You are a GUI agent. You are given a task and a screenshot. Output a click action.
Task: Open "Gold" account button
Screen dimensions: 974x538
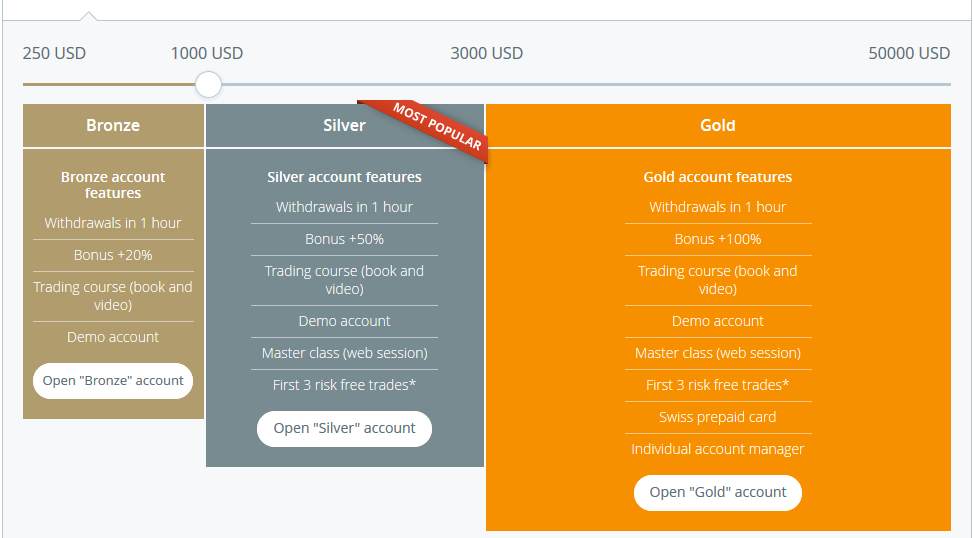(x=717, y=493)
